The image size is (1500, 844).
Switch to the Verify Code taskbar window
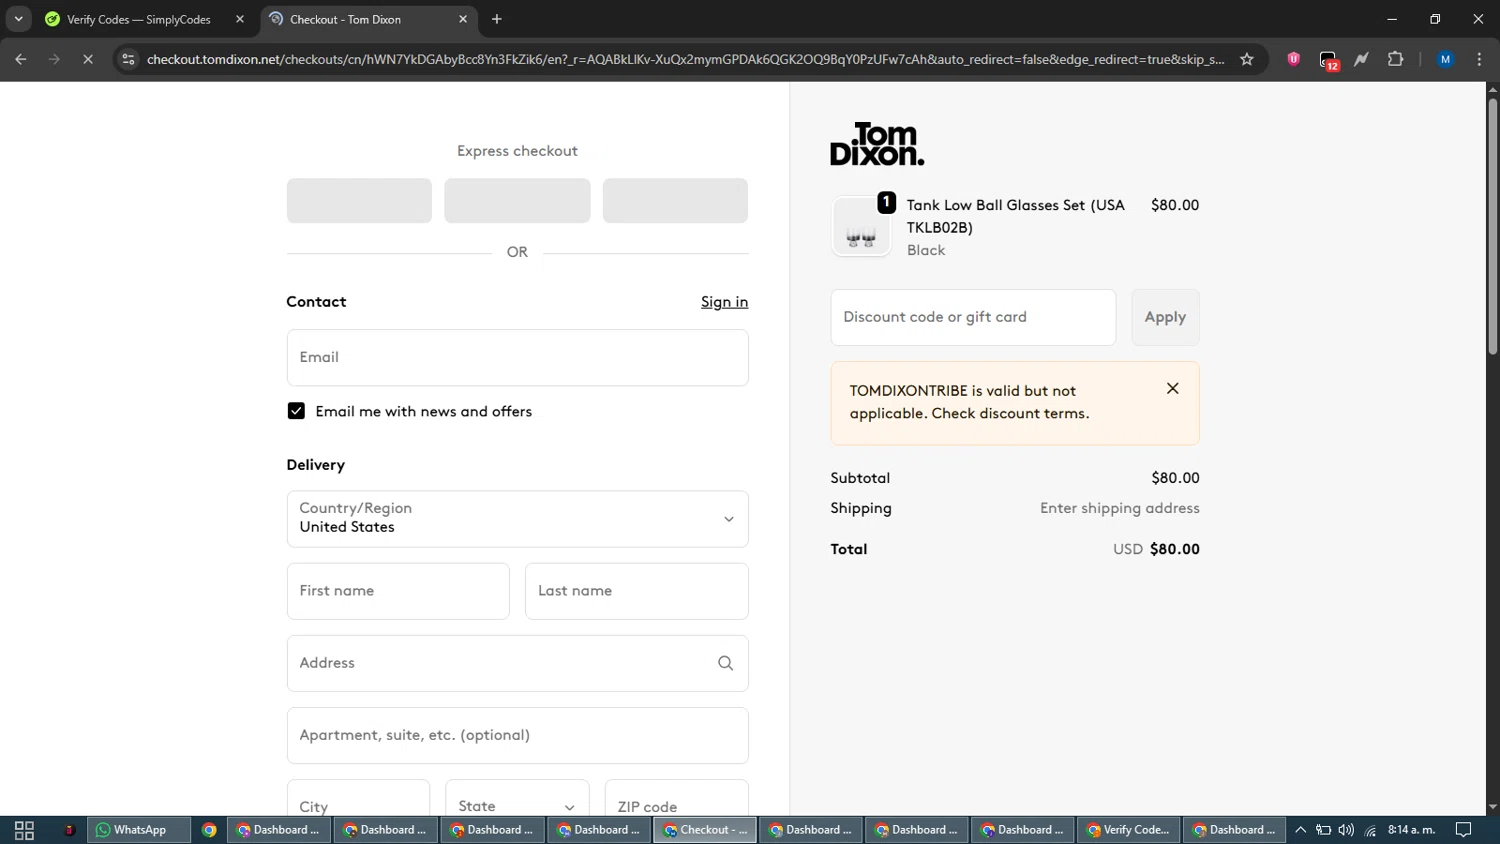[x=1128, y=830]
